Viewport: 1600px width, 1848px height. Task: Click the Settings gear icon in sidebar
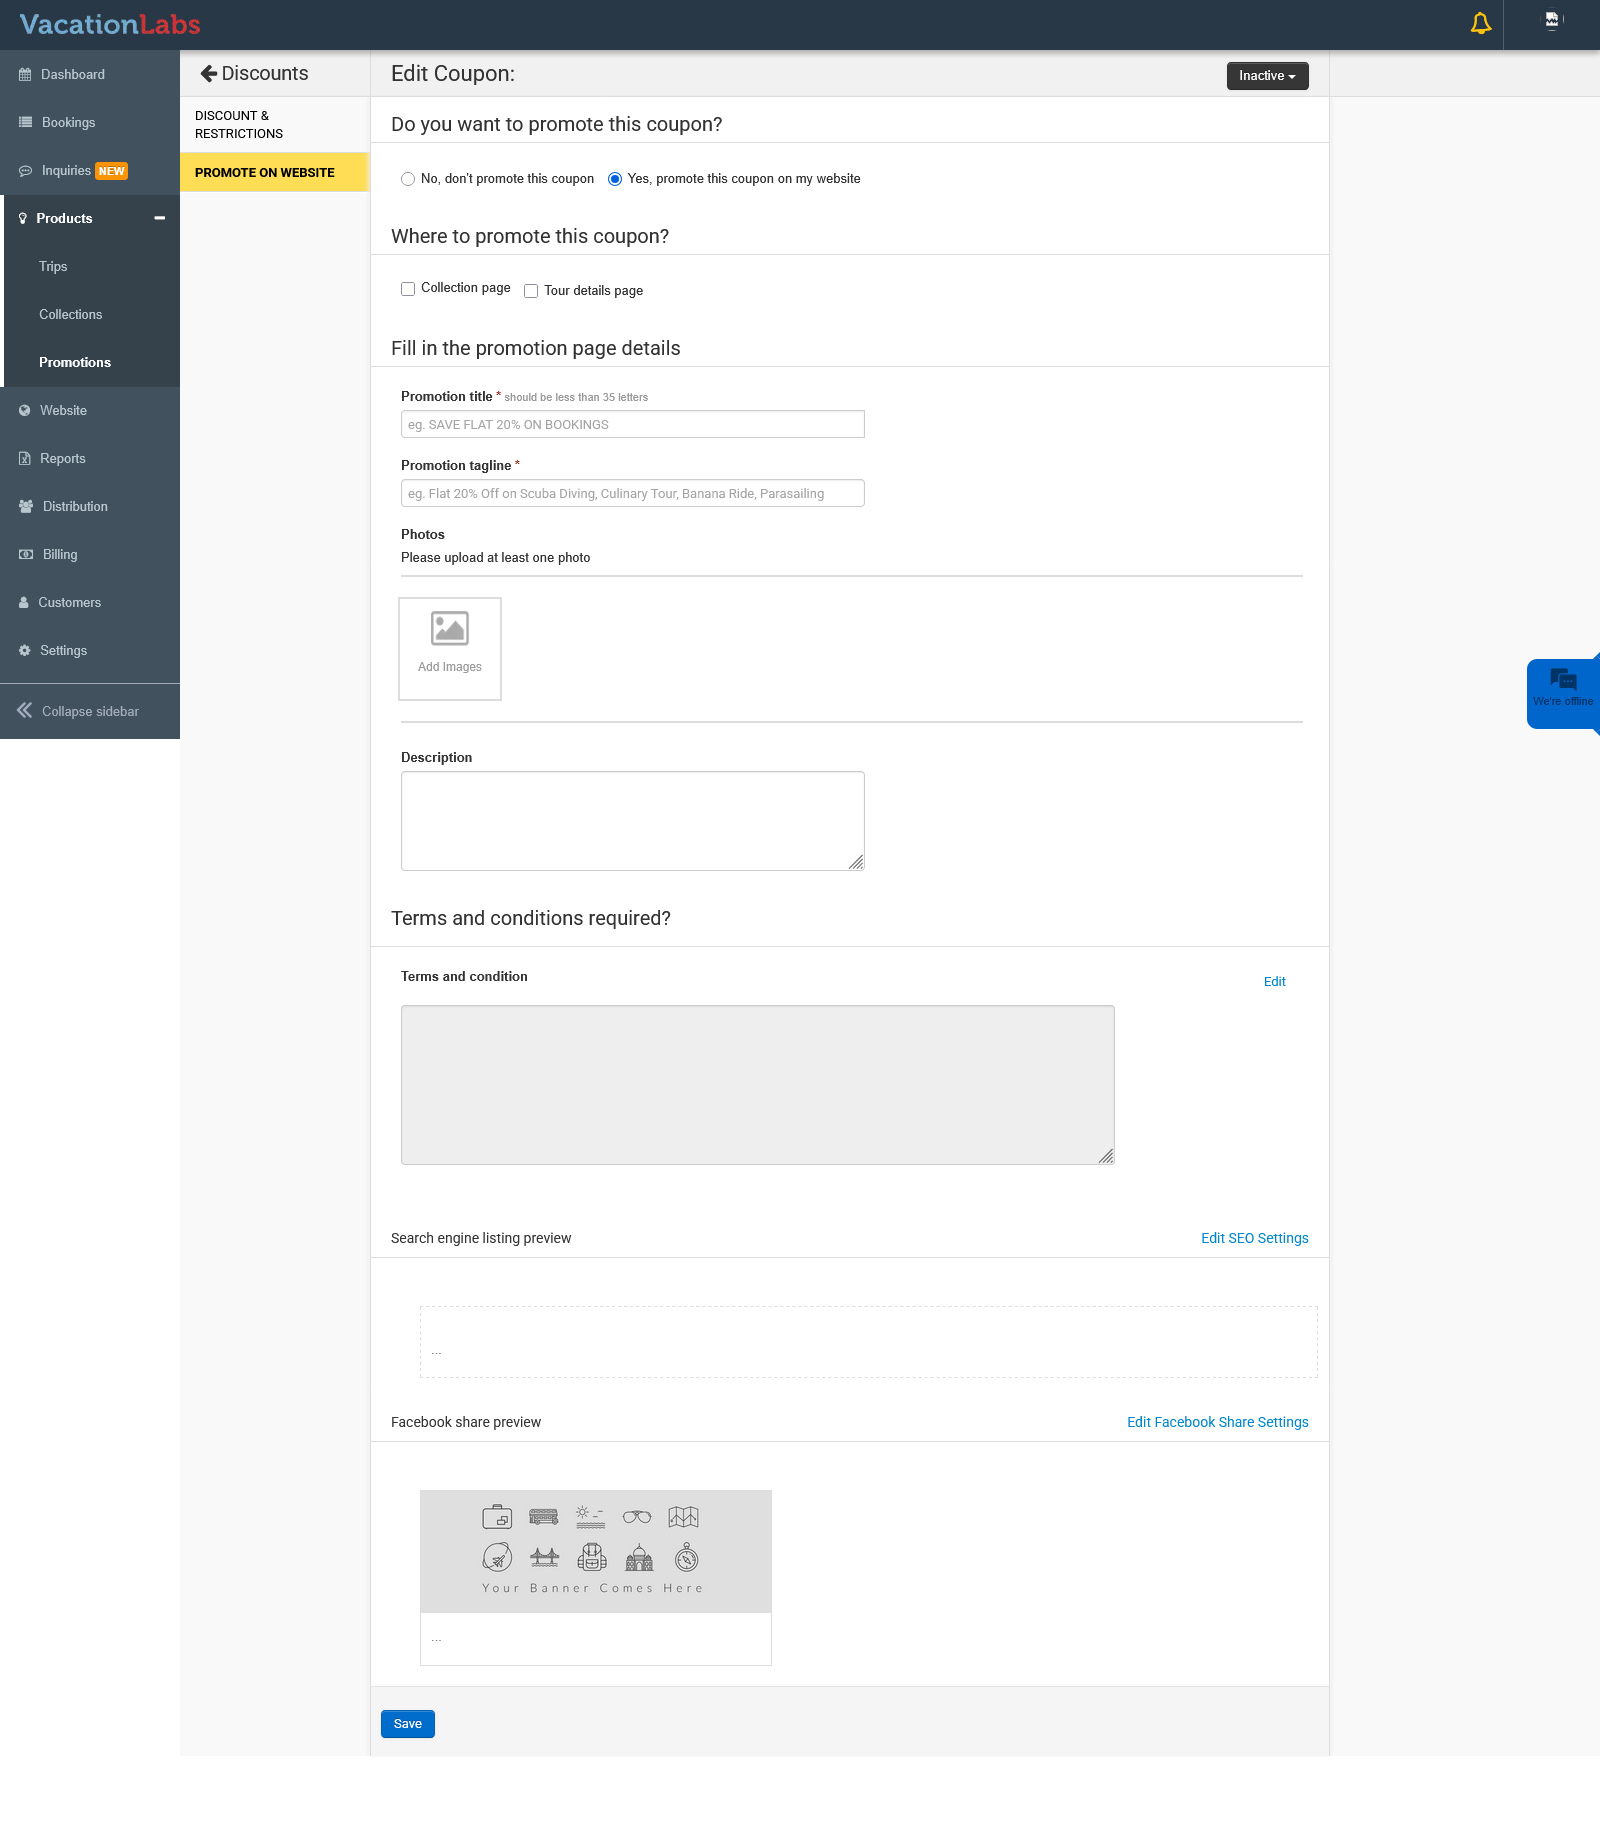(25, 651)
